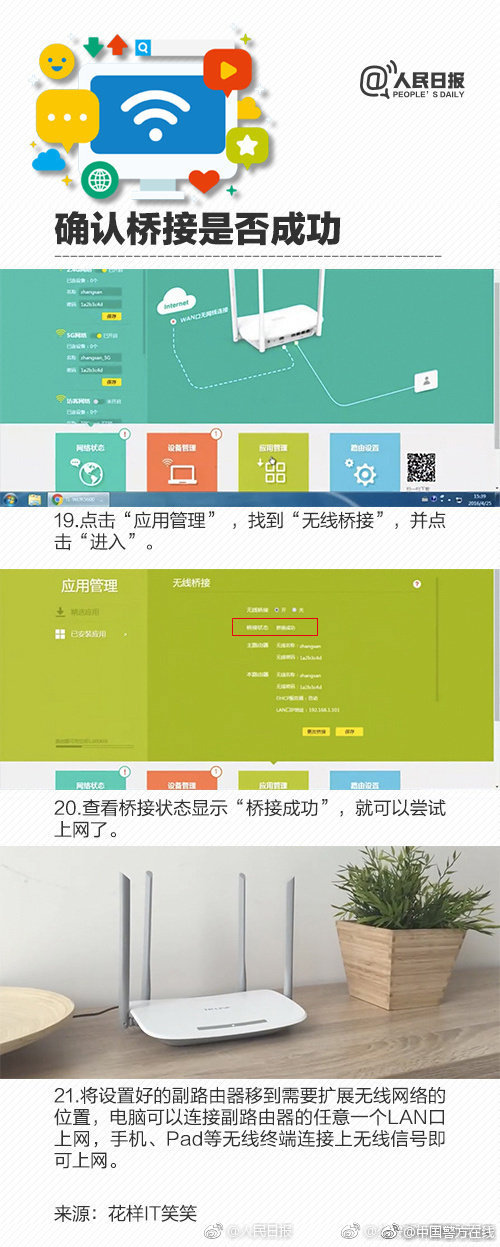Click the help question mark on 无线桥接 page
The image size is (500, 1247).
pyautogui.click(x=417, y=583)
